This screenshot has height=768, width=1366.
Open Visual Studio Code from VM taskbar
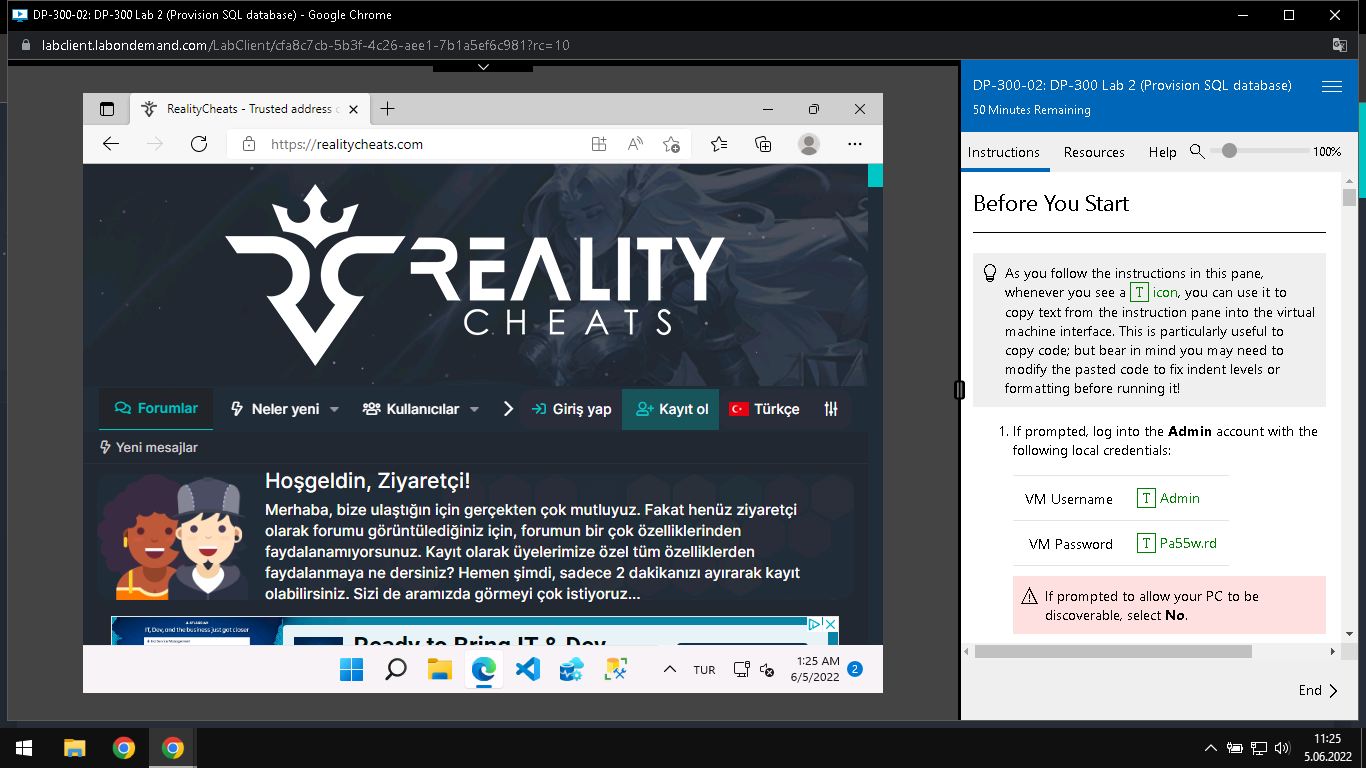click(x=528, y=670)
